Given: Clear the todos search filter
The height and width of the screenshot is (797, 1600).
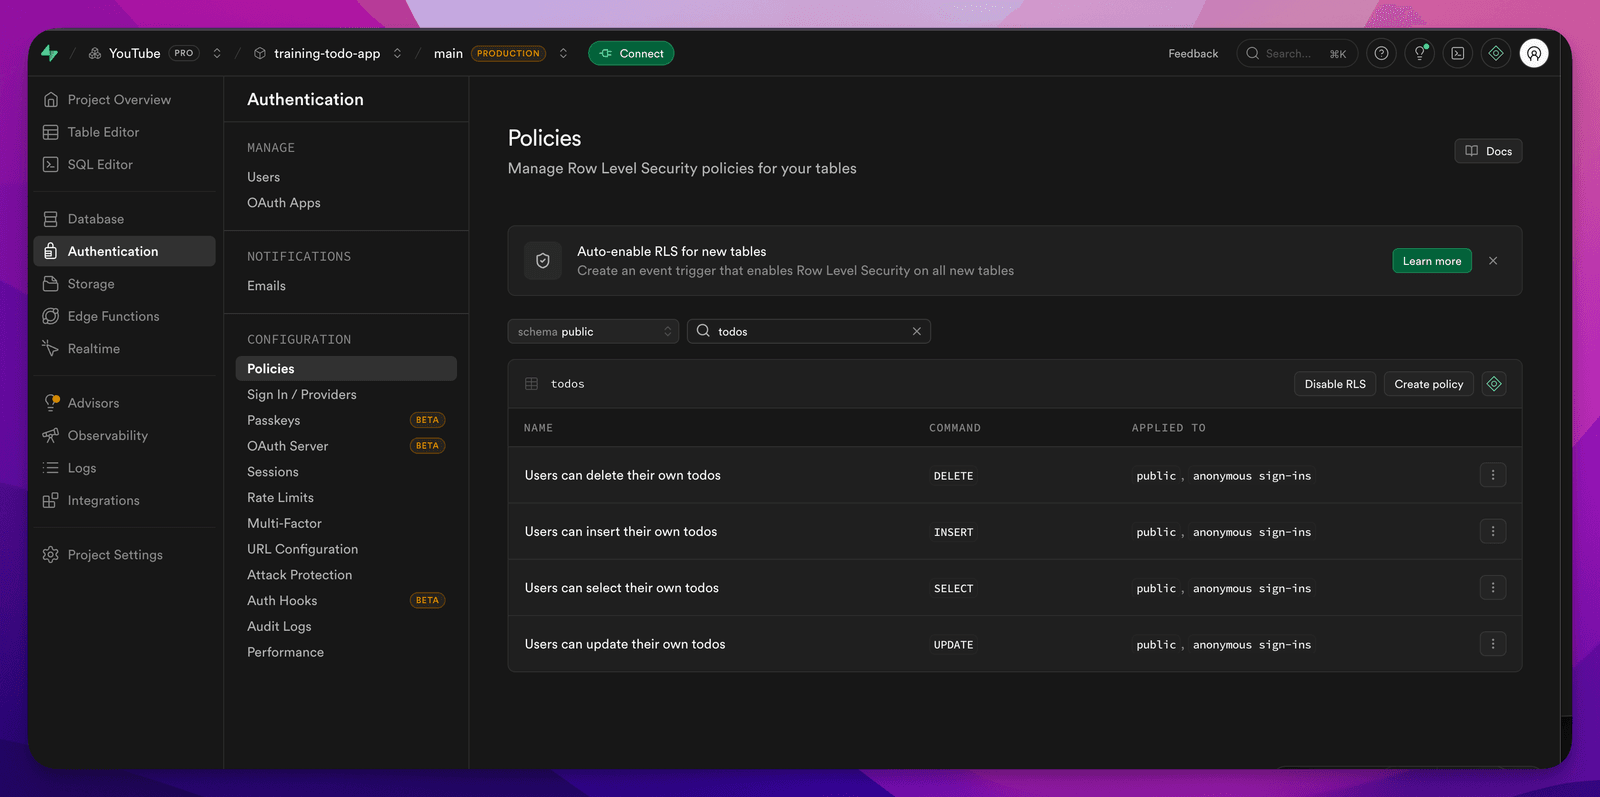Looking at the screenshot, I should 916,331.
